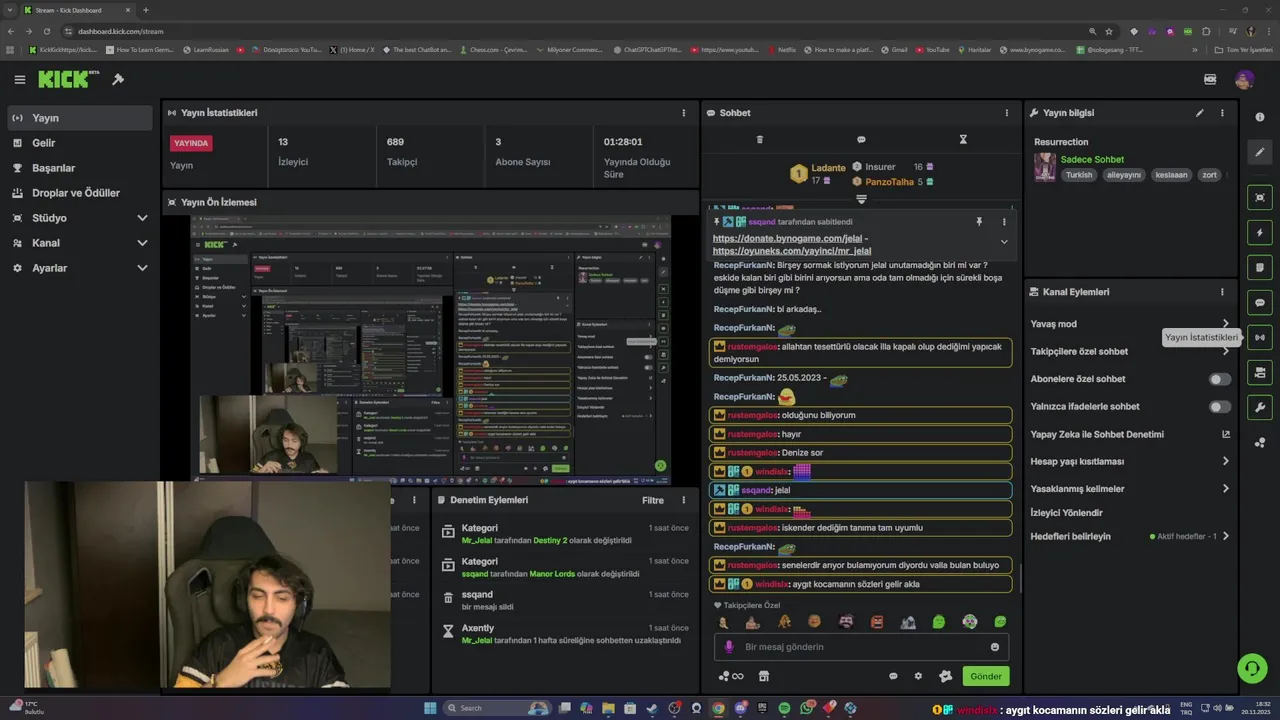Open chat settings with the gear icon
Screen dimensions: 1280x720
point(918,676)
